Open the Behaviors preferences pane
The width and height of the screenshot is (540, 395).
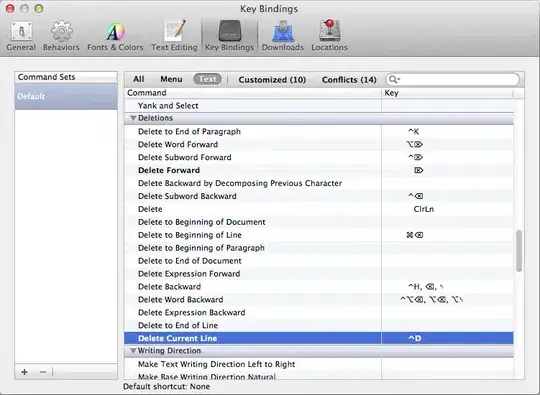click(x=61, y=36)
